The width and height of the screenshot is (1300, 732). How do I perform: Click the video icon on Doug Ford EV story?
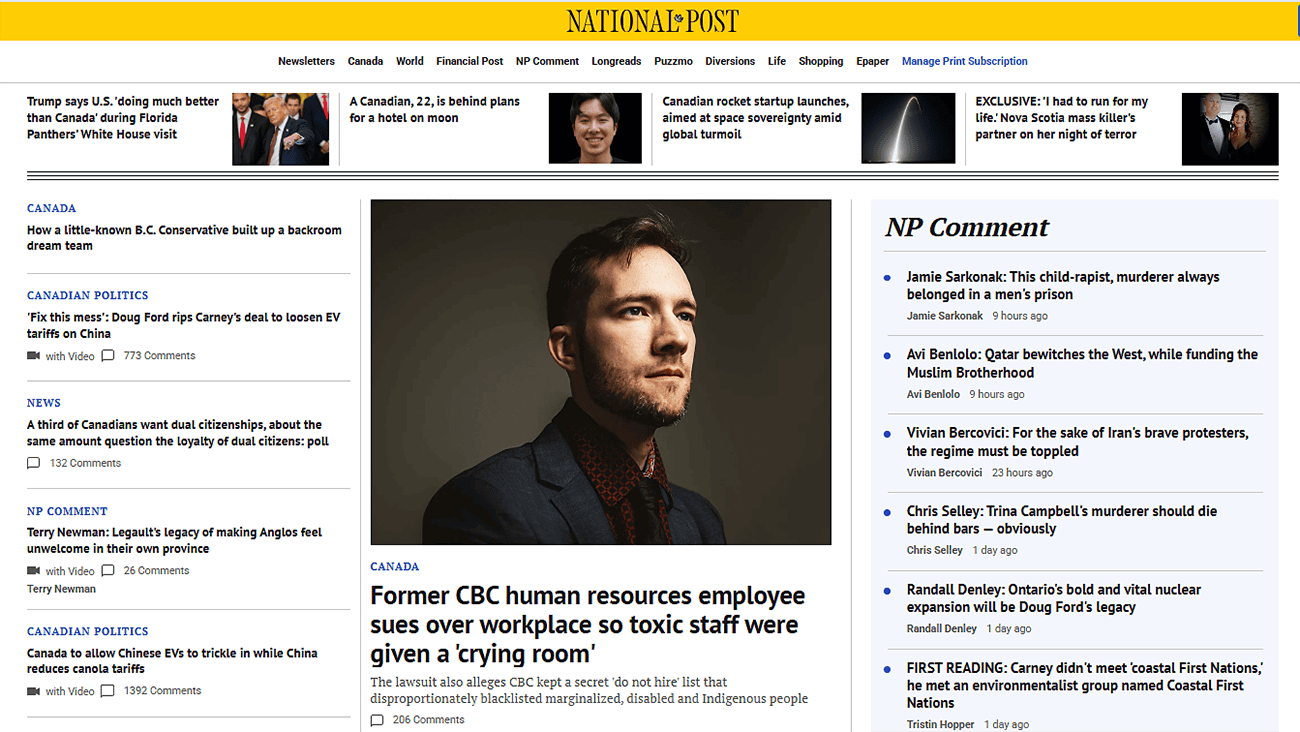pyautogui.click(x=33, y=355)
